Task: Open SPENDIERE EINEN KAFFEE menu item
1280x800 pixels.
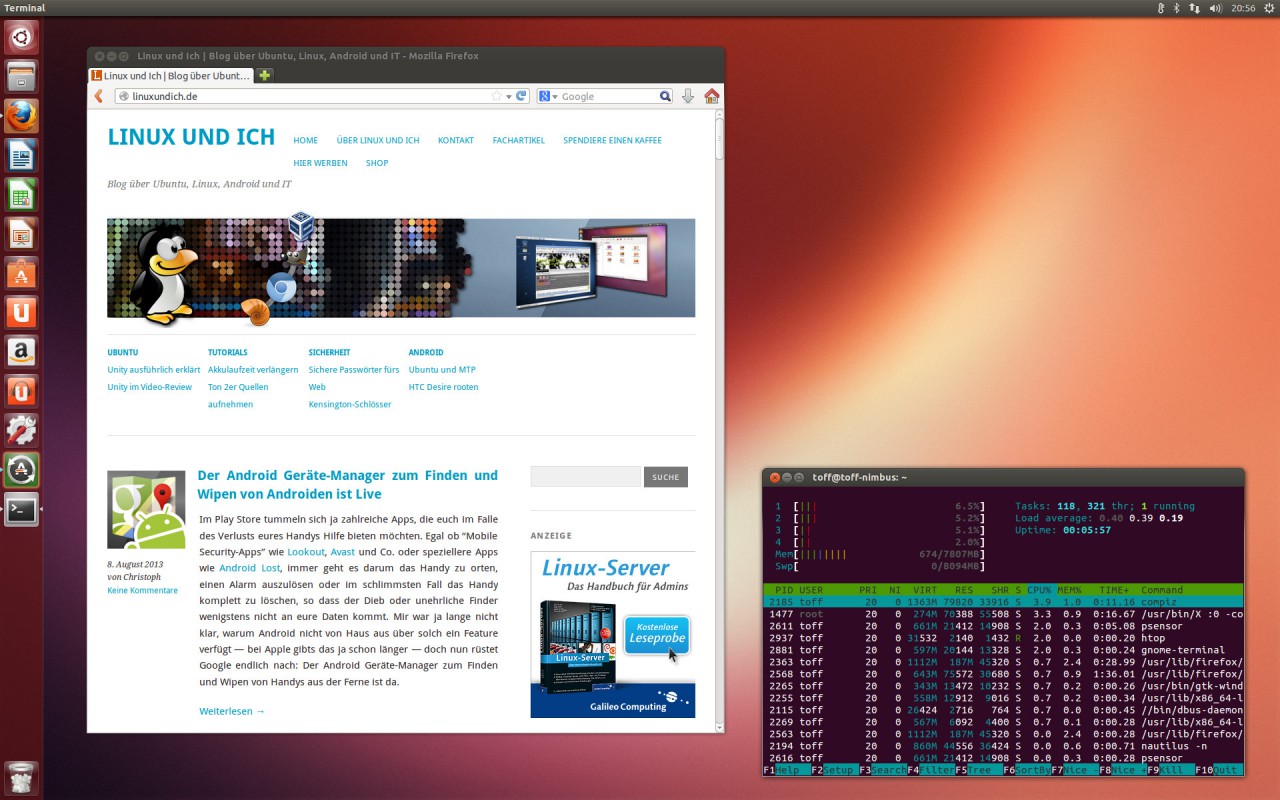Action: [x=612, y=141]
